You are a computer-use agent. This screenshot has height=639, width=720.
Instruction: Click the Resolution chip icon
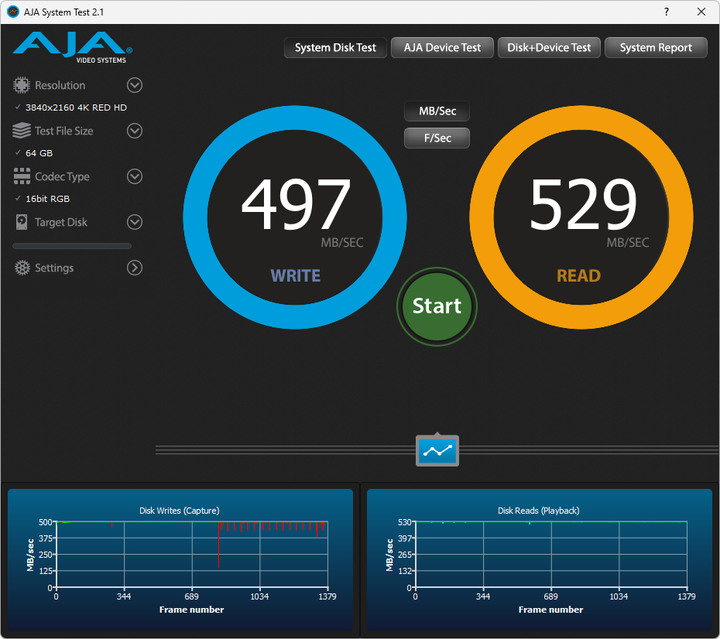[x=21, y=85]
